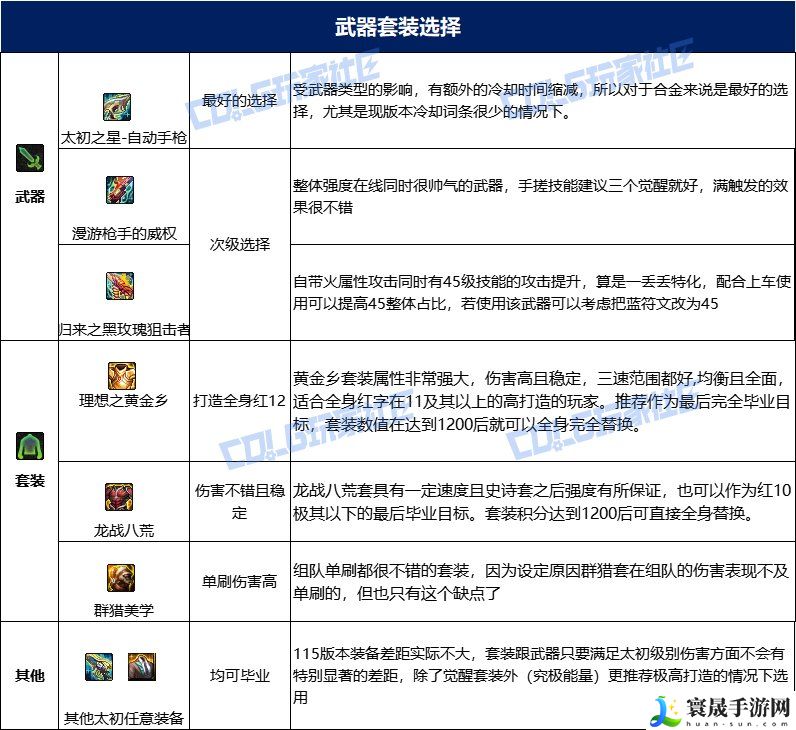Viewport: 796px width, 730px height.
Task: Click the green armor icon above 套装
Action: (x=30, y=446)
